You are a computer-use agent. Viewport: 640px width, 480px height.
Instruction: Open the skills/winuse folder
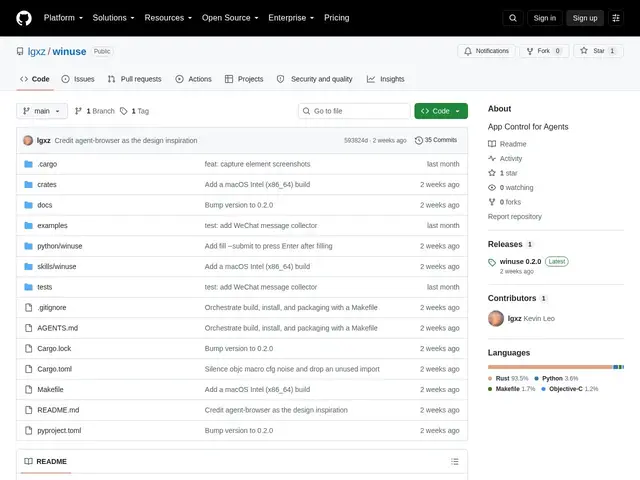[x=57, y=267]
